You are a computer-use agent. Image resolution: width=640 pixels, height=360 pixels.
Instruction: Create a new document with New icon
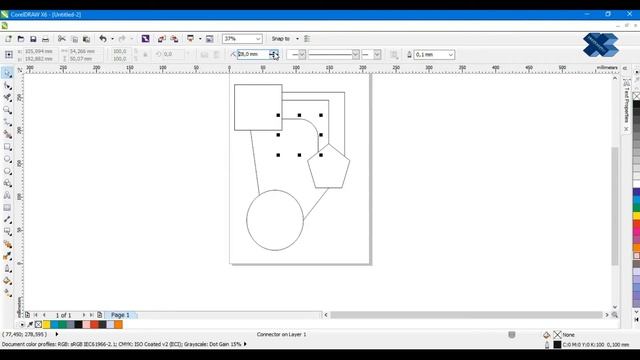point(8,39)
